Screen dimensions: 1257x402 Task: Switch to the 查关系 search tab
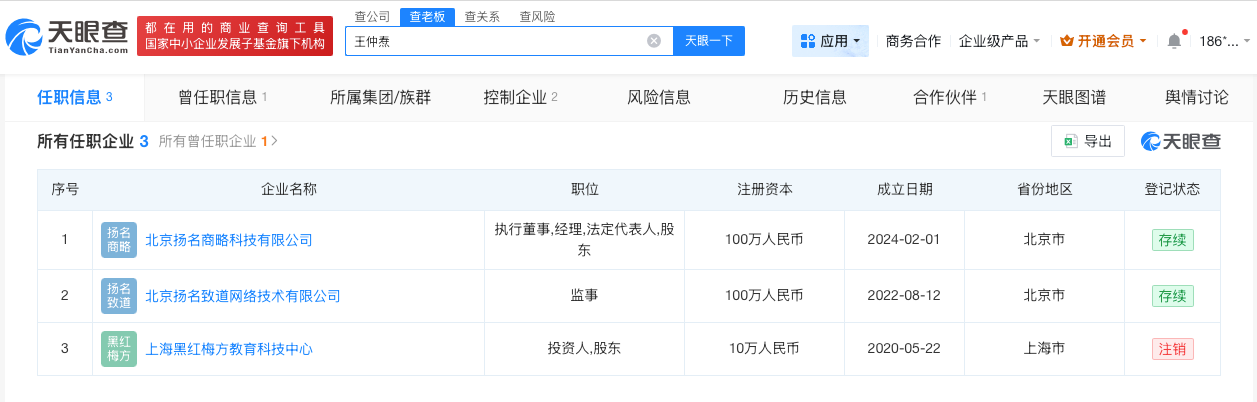click(x=482, y=16)
